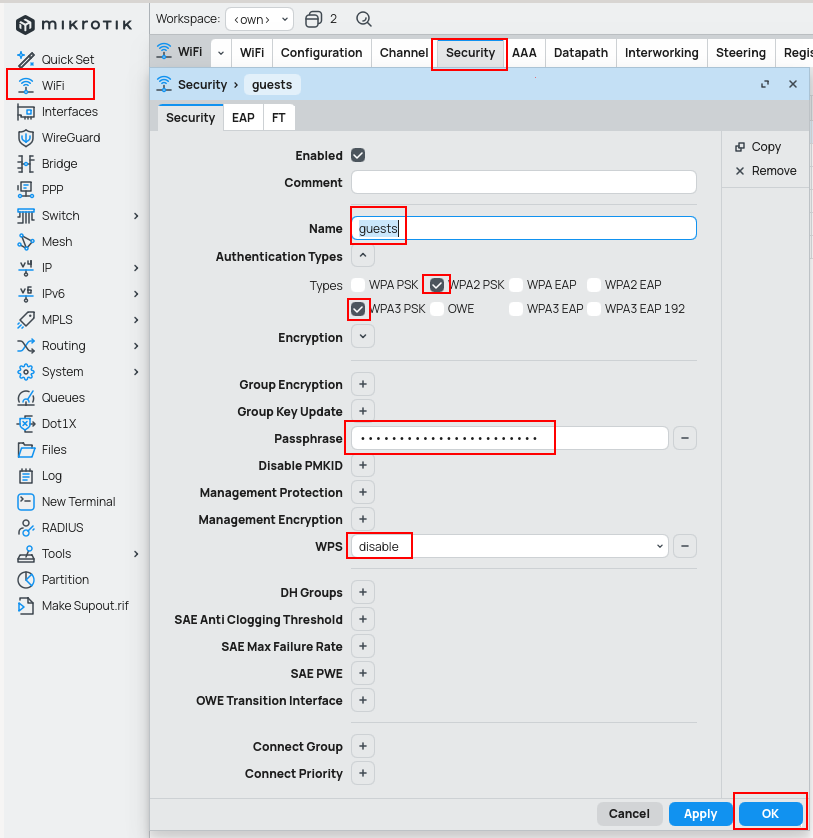Expand the Routing submenu
This screenshot has height=838, width=813.
pyautogui.click(x=136, y=346)
